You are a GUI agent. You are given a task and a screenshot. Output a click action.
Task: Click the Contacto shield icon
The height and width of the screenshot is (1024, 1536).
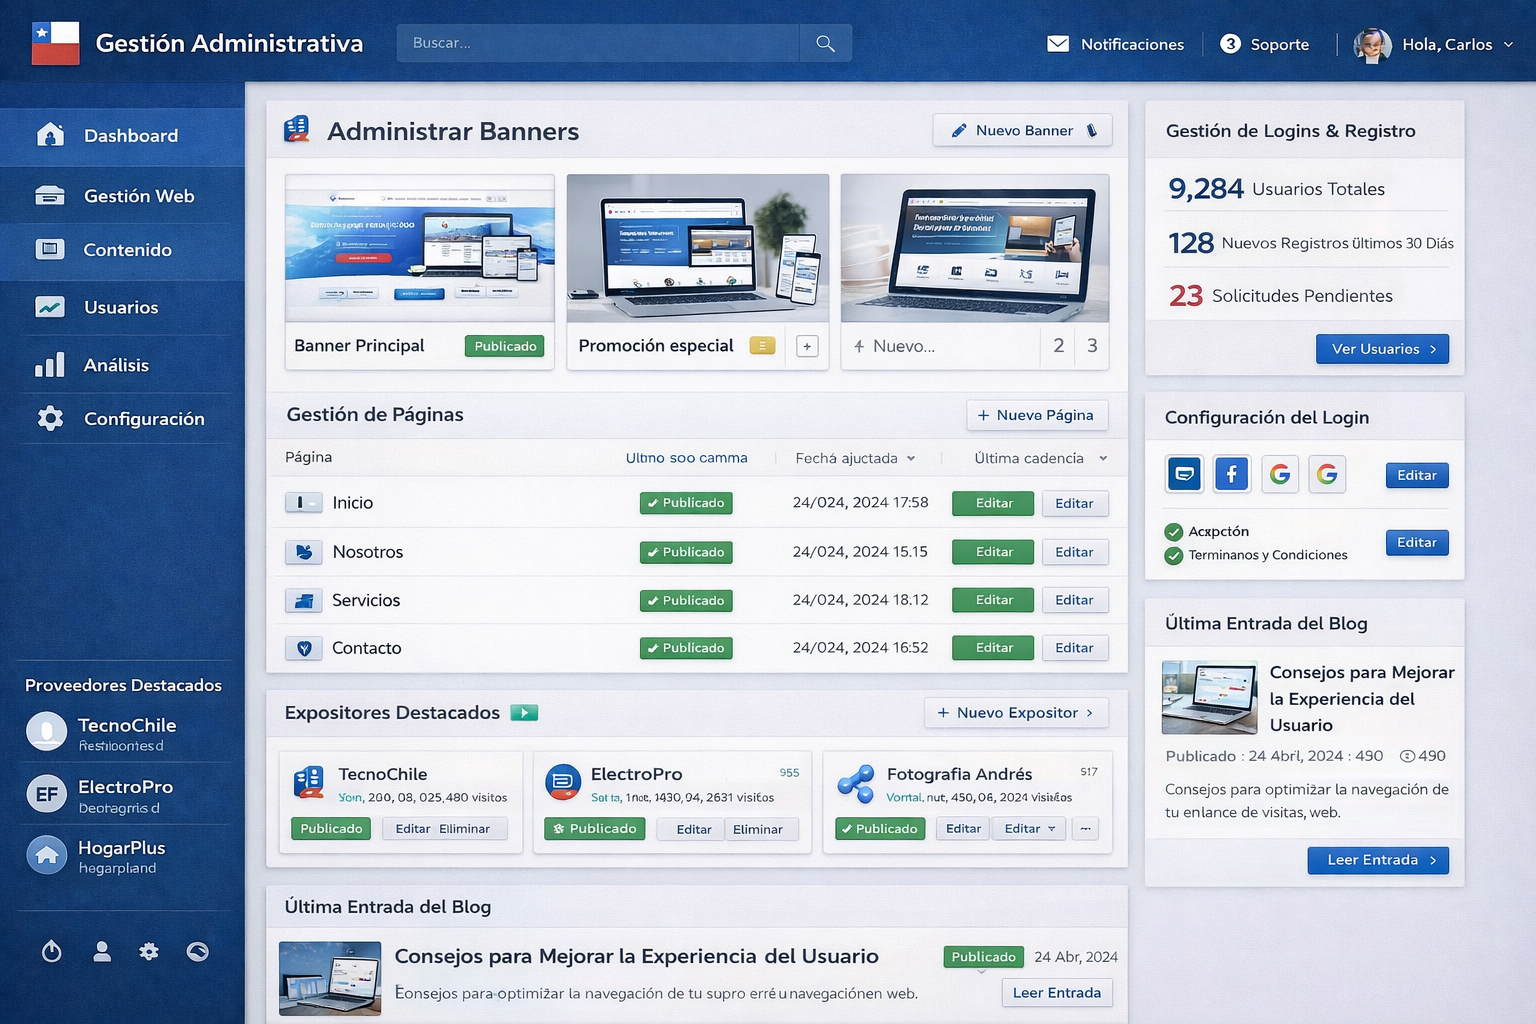click(x=304, y=648)
